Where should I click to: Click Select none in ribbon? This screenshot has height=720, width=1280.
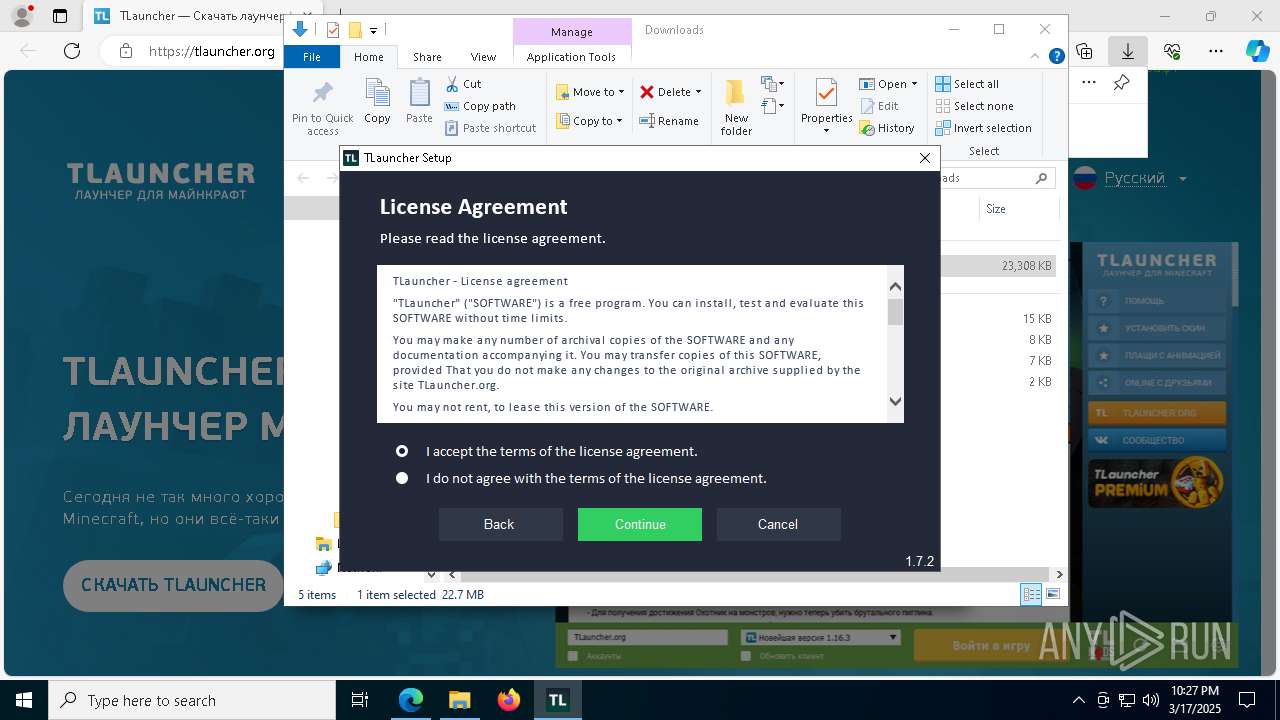coord(975,106)
